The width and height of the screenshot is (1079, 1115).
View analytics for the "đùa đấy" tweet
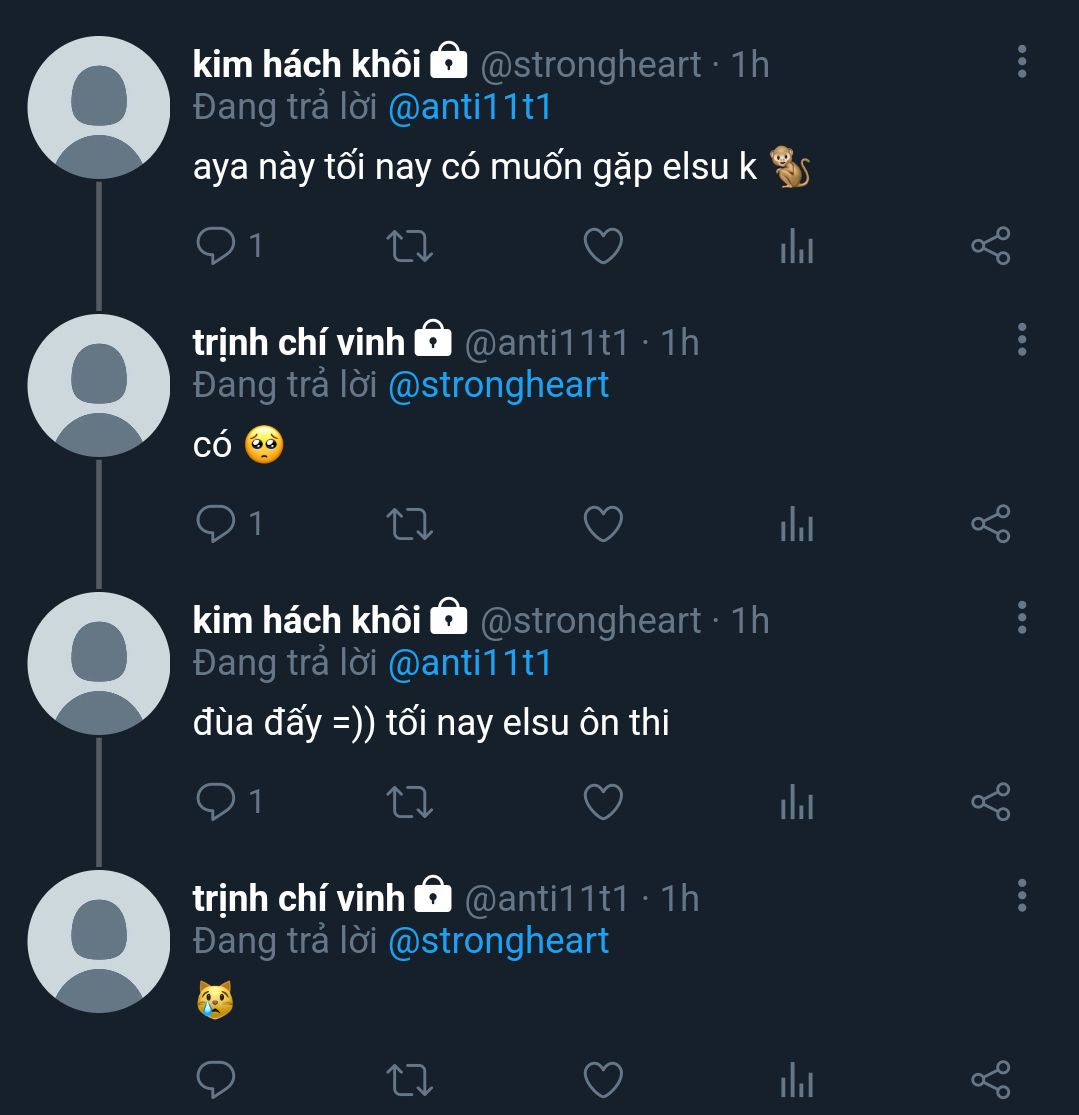point(797,802)
